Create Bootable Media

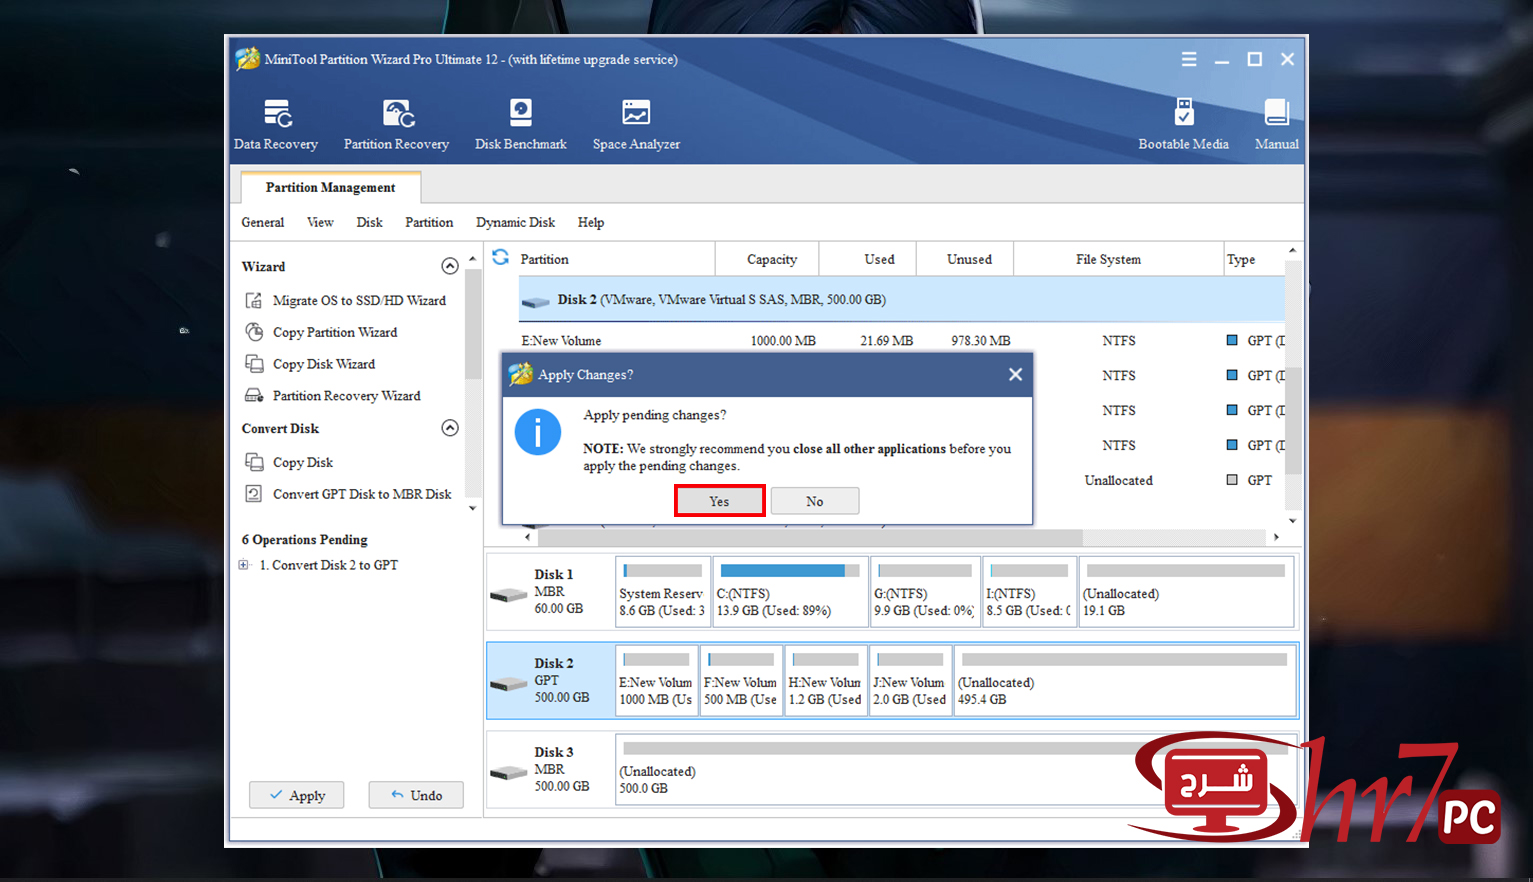click(1183, 125)
